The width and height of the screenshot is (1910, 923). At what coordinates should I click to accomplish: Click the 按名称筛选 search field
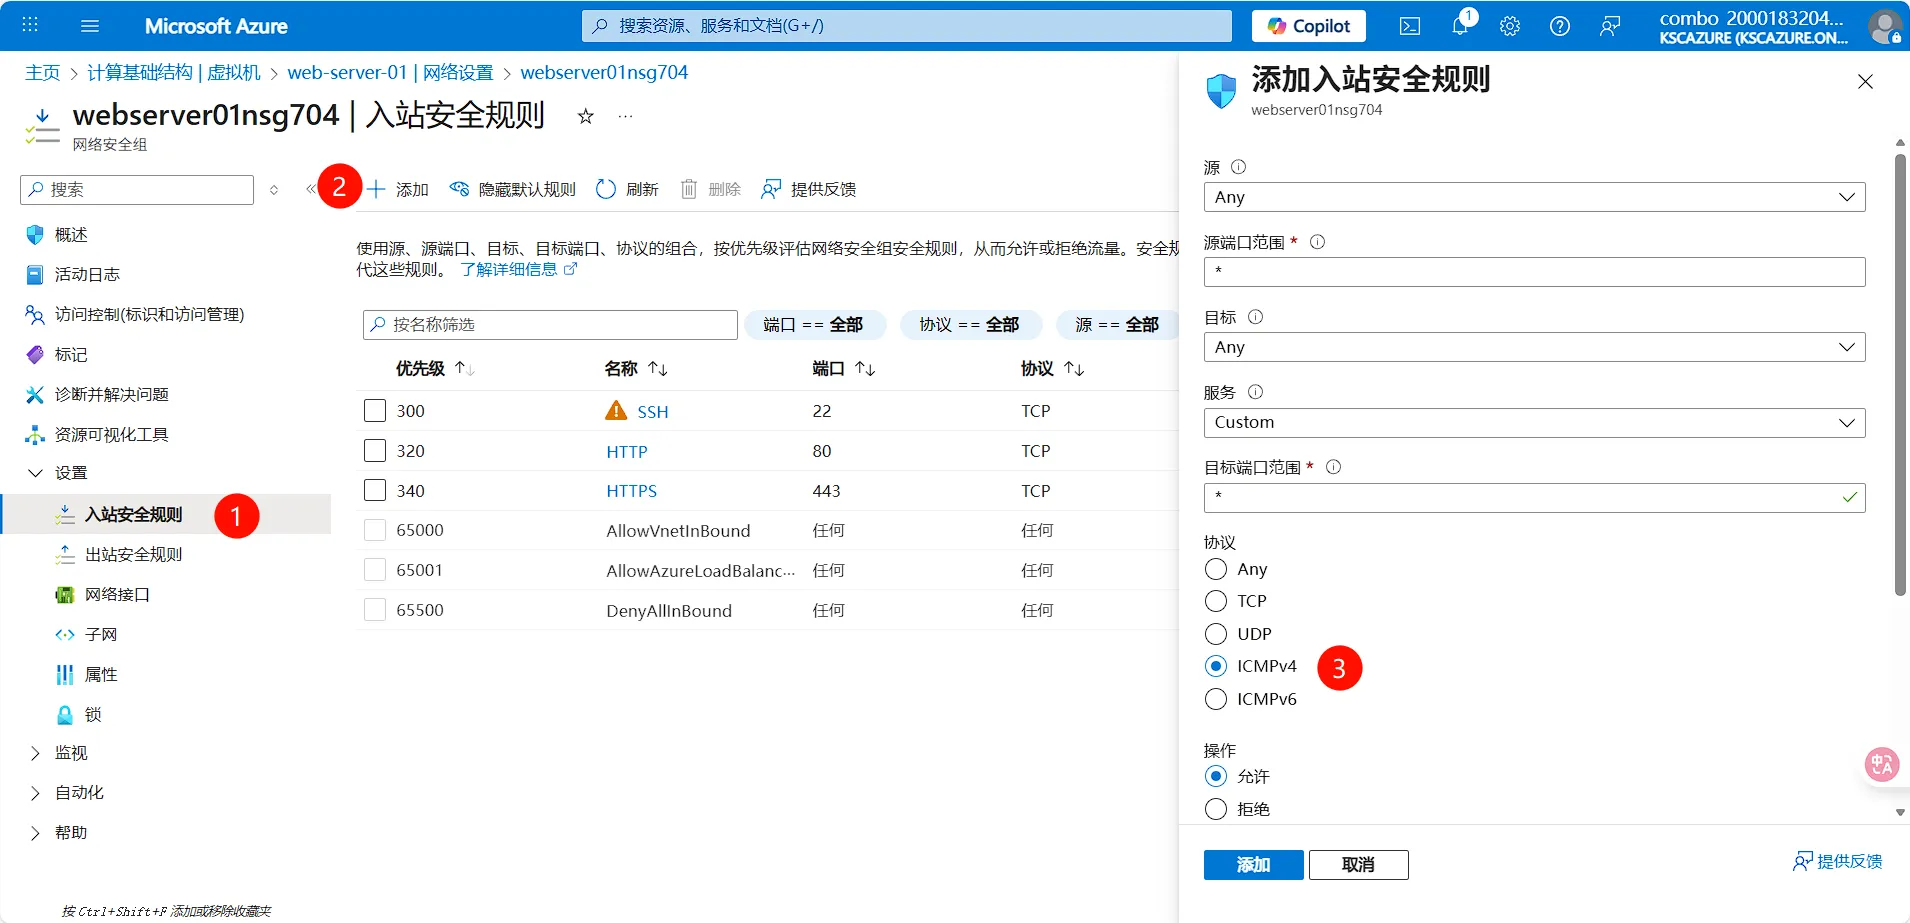(x=549, y=324)
